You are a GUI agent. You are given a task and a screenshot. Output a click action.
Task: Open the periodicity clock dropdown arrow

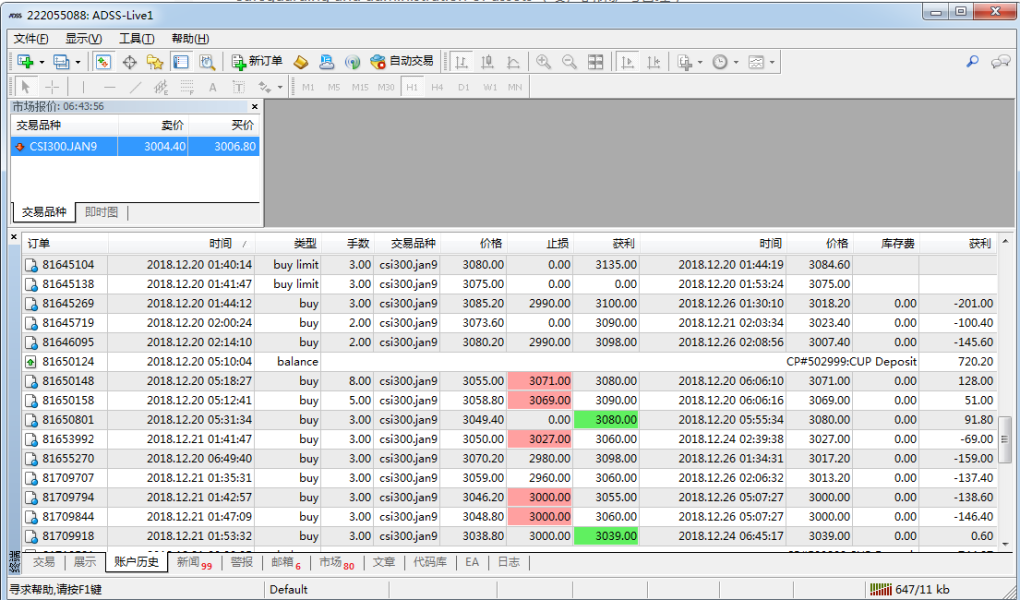tap(736, 62)
